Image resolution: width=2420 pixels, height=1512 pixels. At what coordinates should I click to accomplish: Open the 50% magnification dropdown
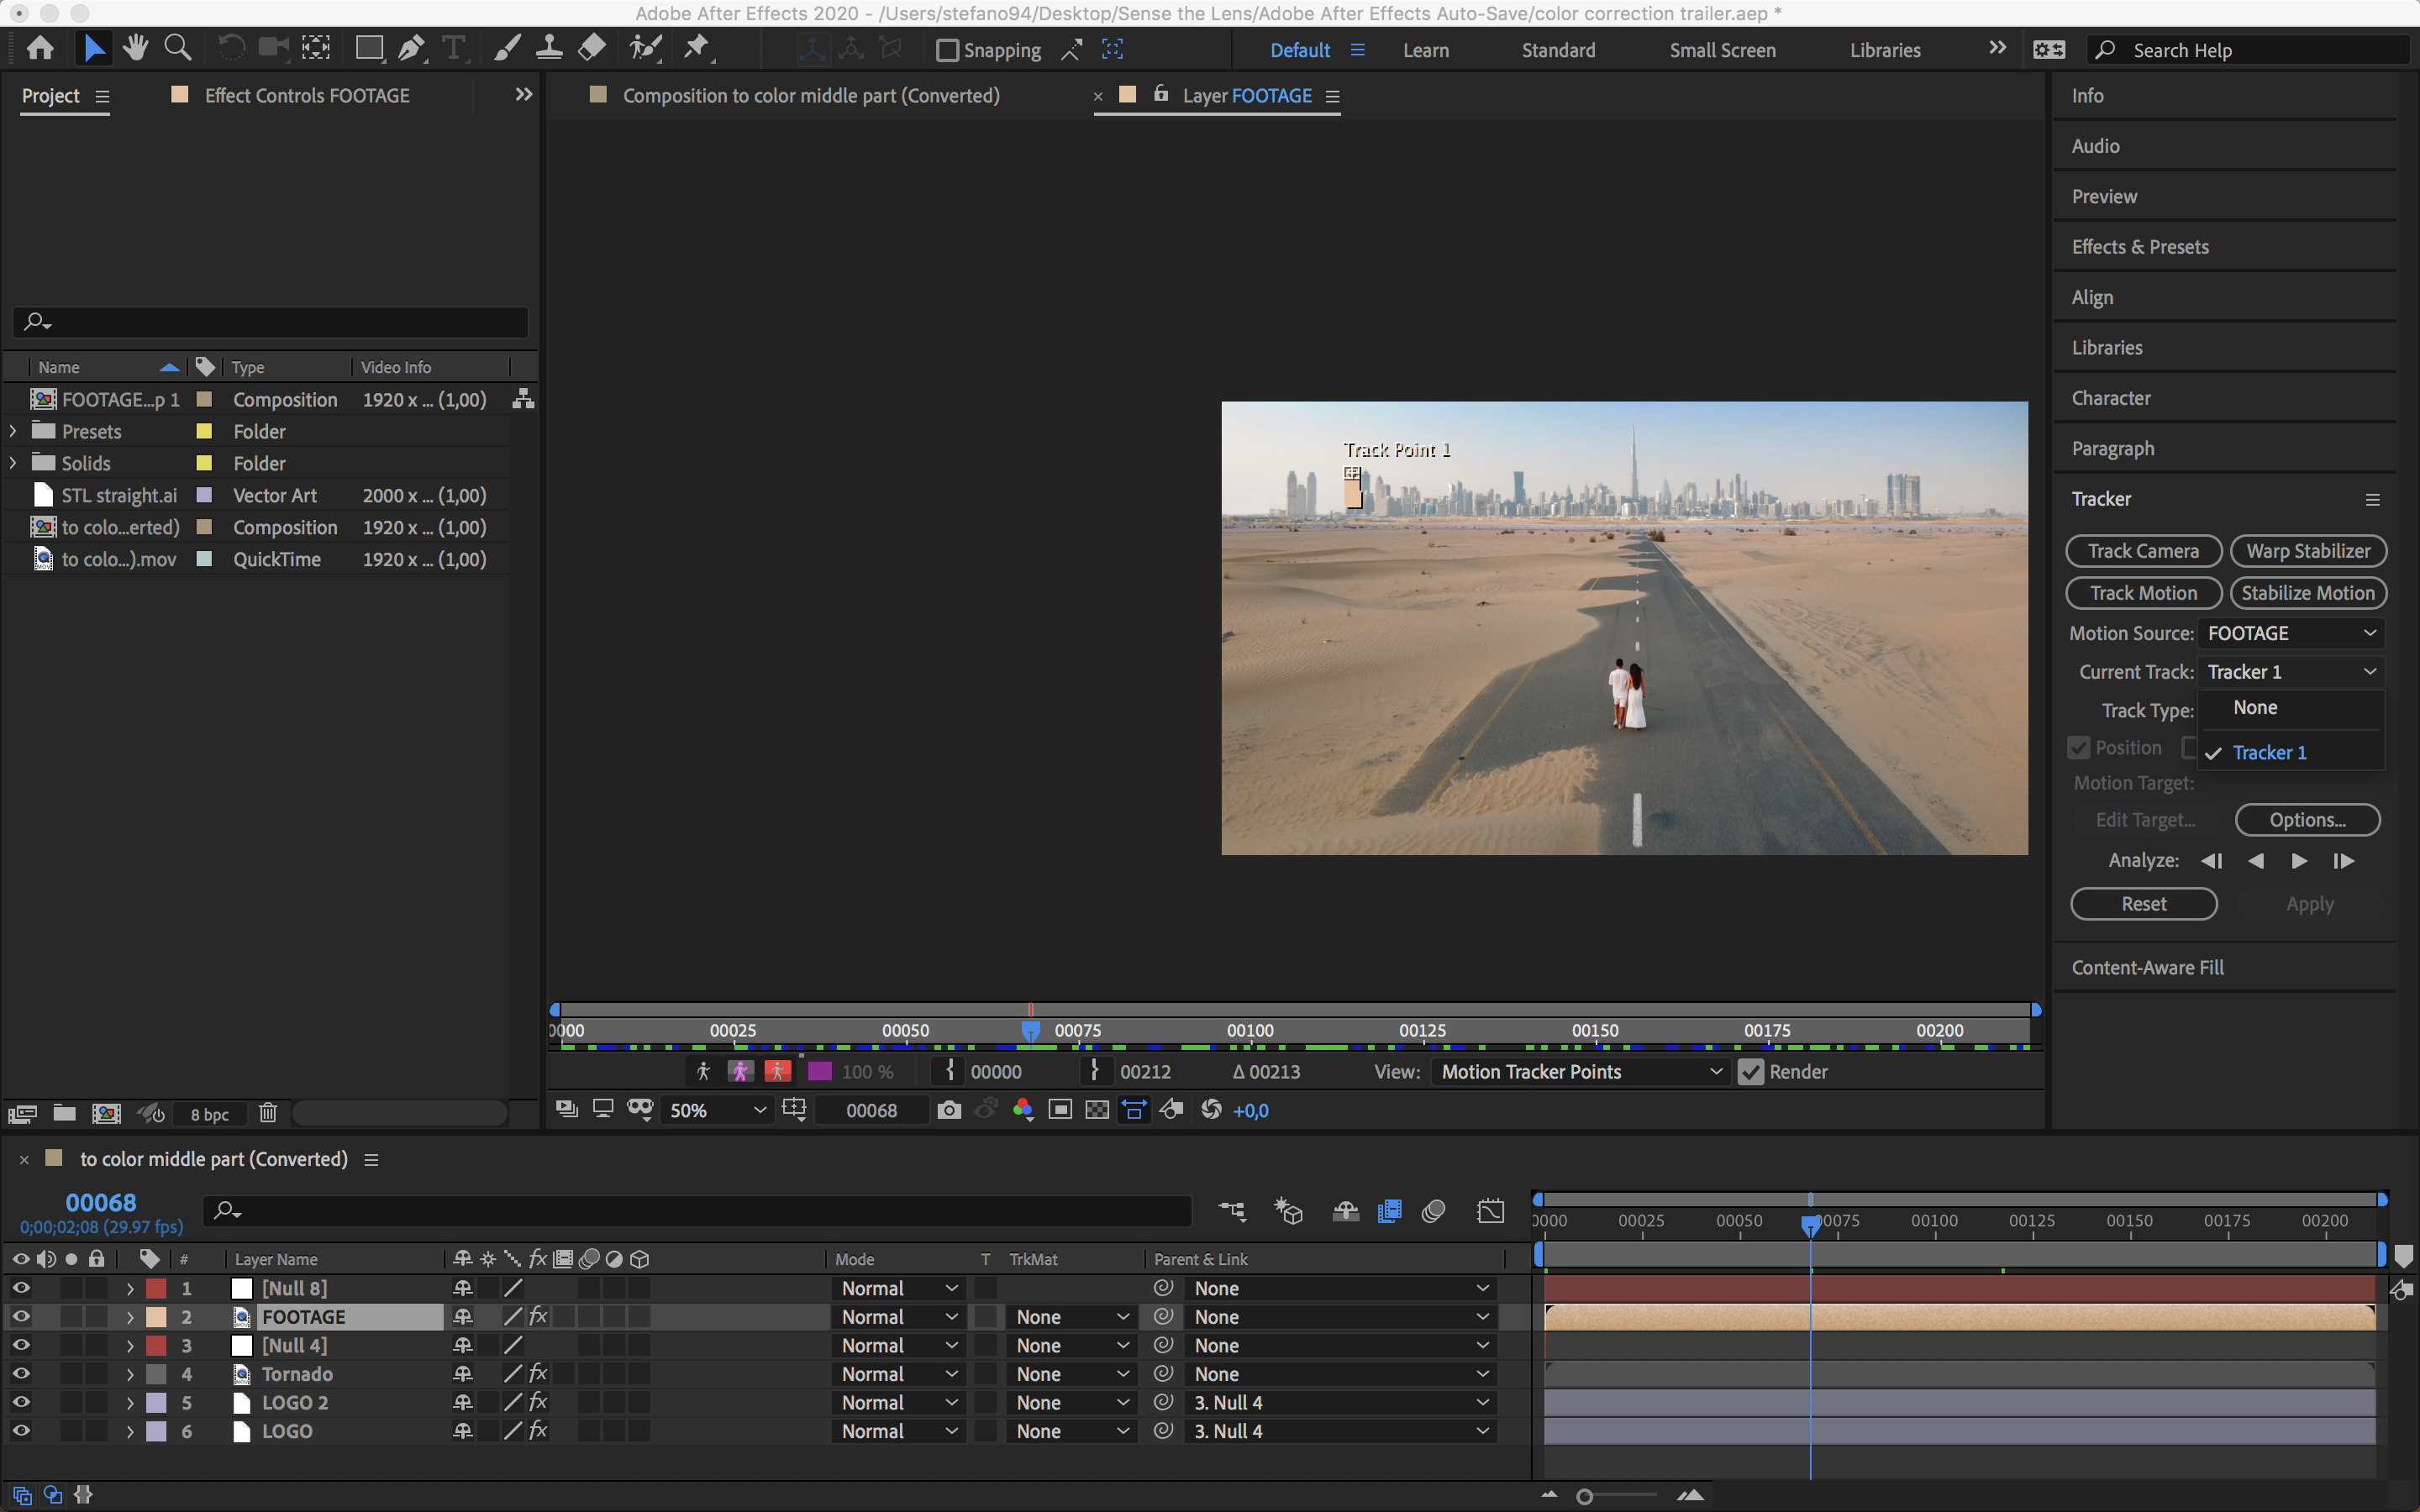pos(716,1110)
